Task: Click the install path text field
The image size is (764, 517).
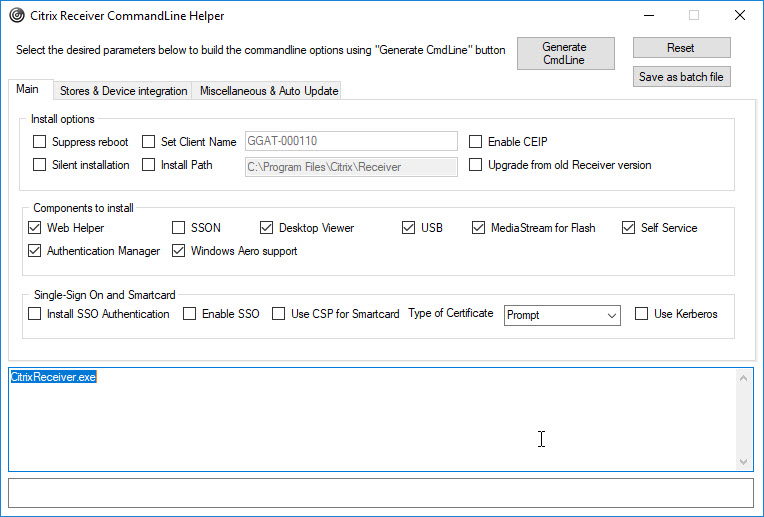Action: tap(351, 167)
